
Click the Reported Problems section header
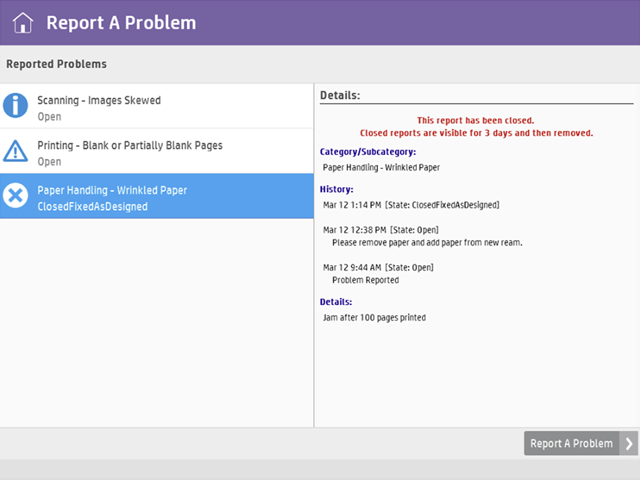click(56, 64)
